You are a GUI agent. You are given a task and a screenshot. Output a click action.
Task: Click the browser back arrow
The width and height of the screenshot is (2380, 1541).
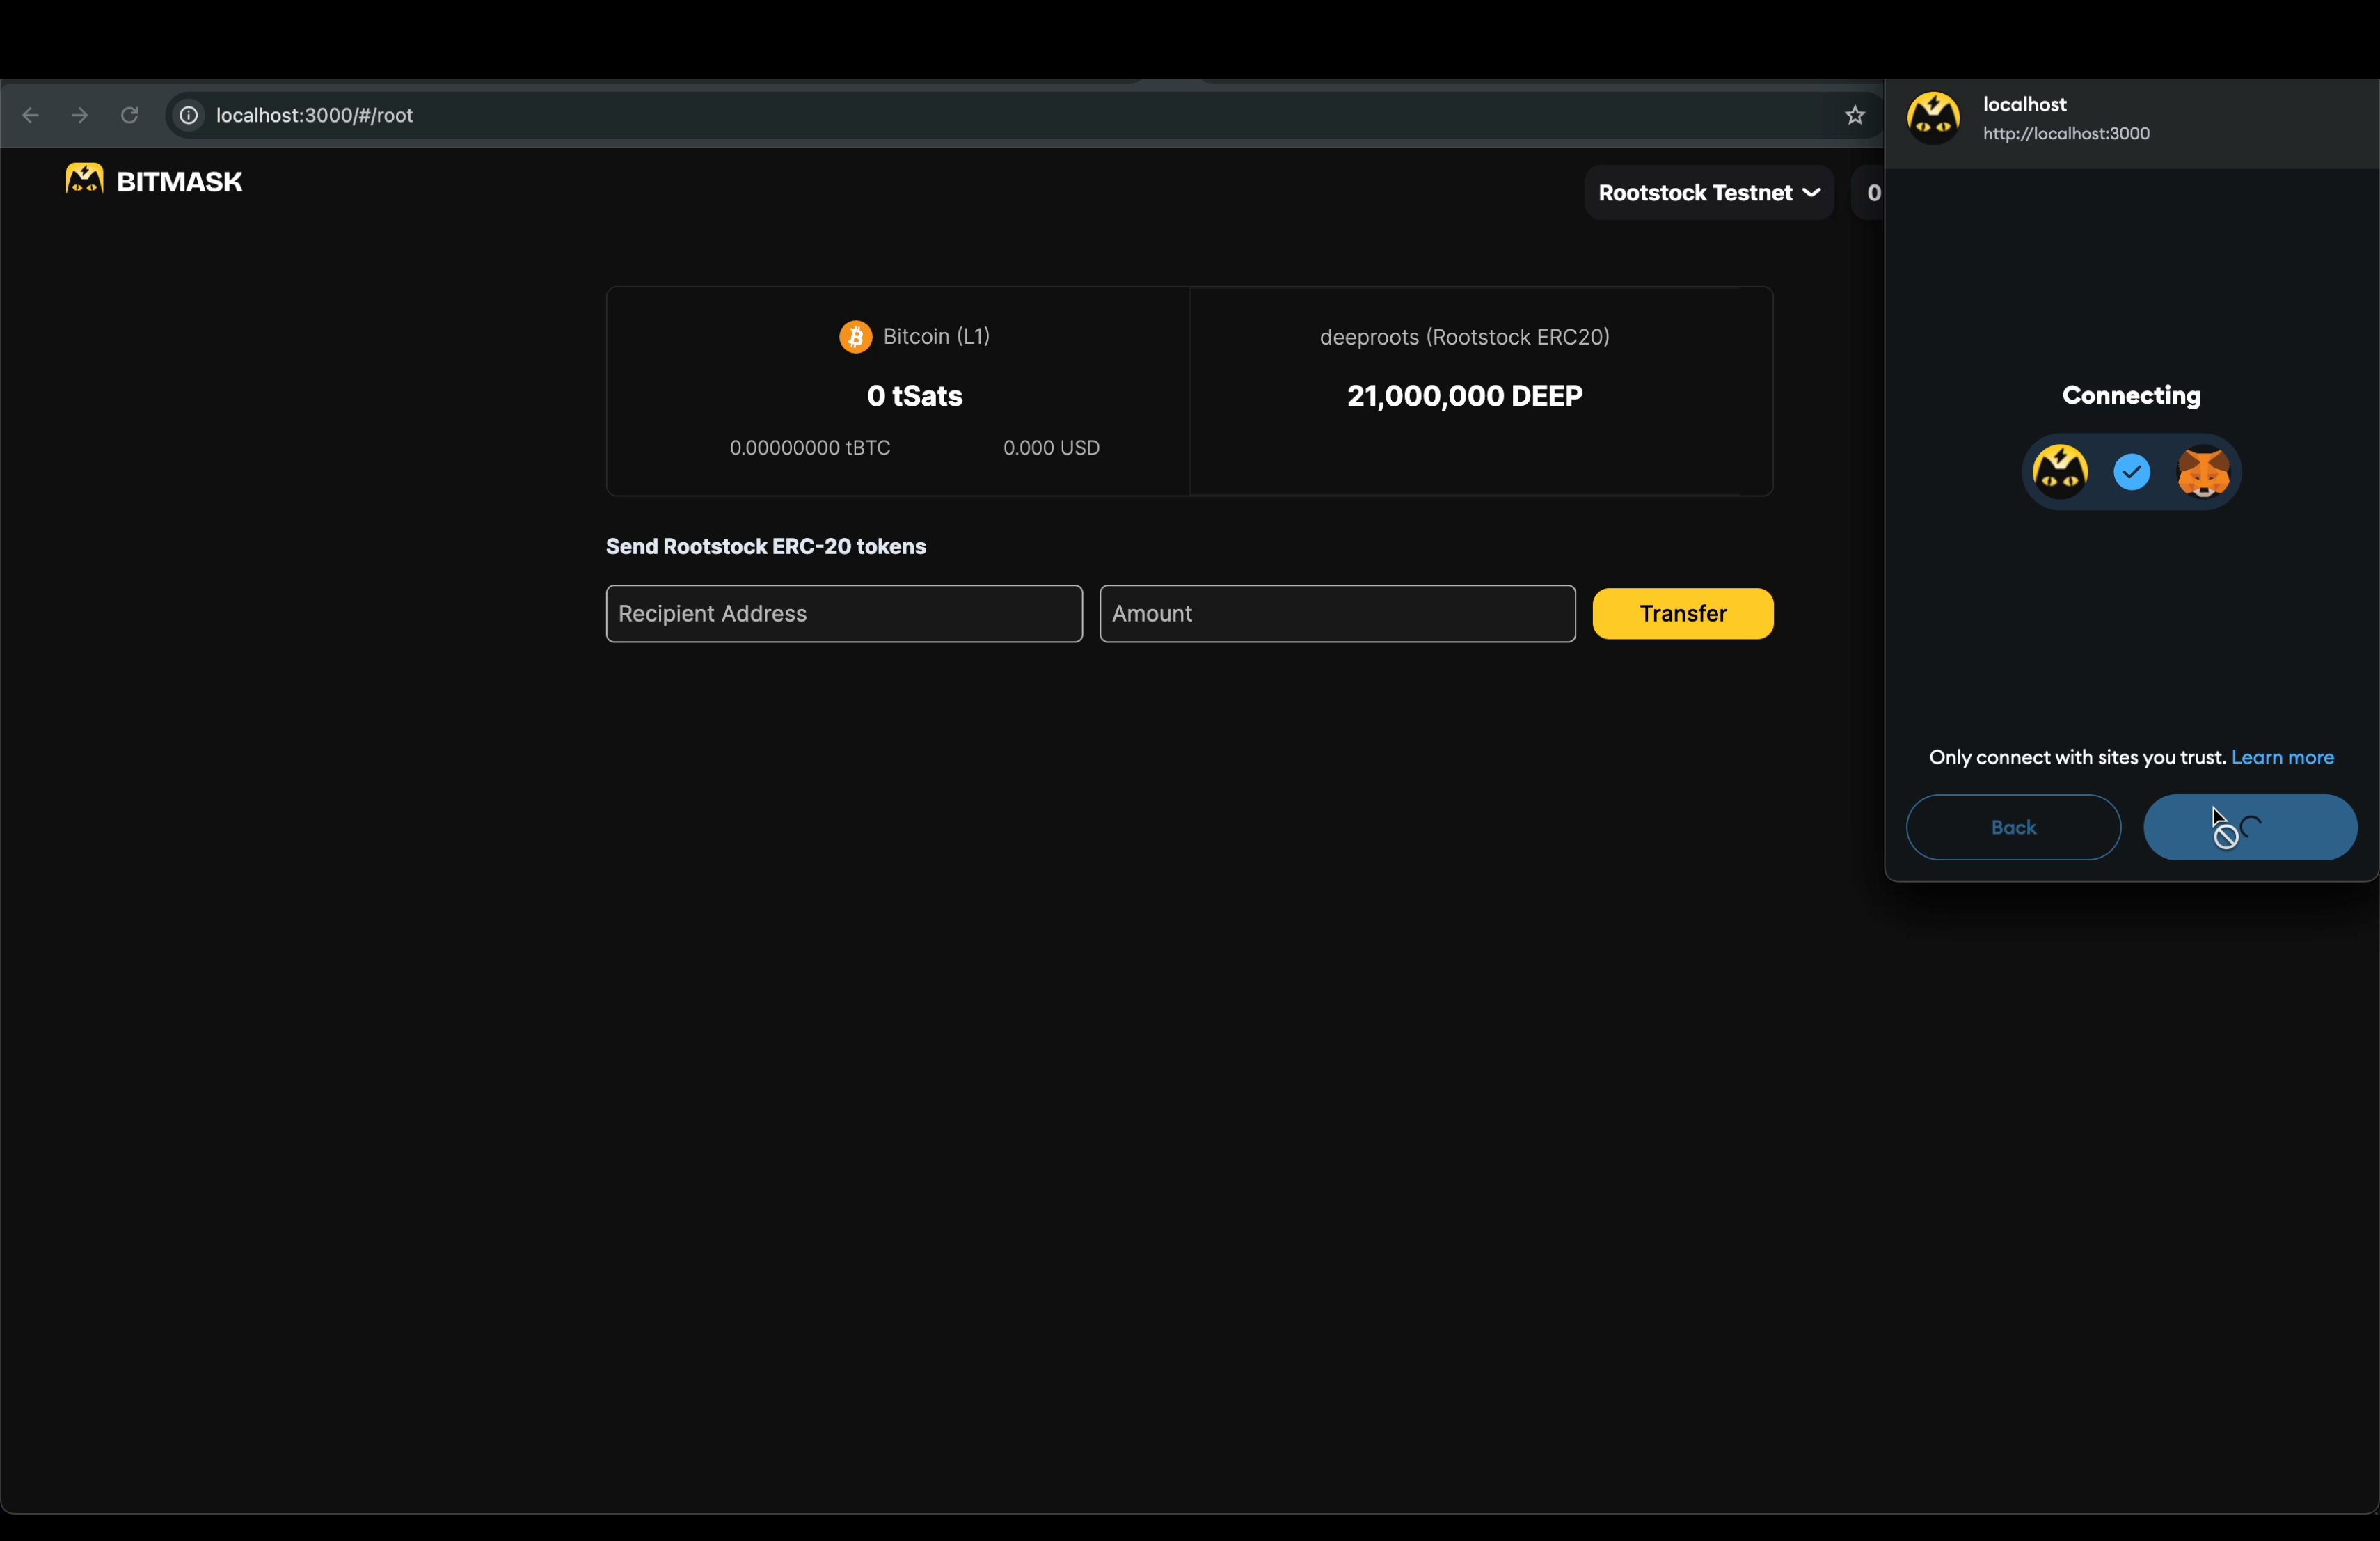(x=30, y=116)
